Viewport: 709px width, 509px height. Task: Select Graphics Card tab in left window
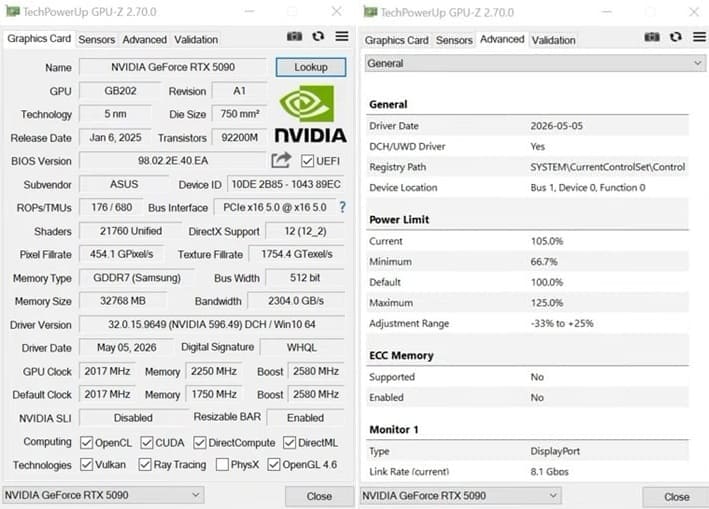click(x=39, y=39)
